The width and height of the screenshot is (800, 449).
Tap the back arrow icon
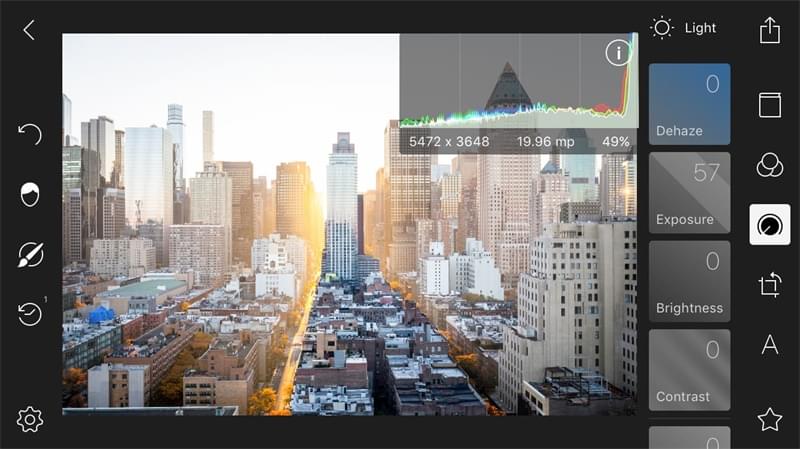click(x=29, y=30)
